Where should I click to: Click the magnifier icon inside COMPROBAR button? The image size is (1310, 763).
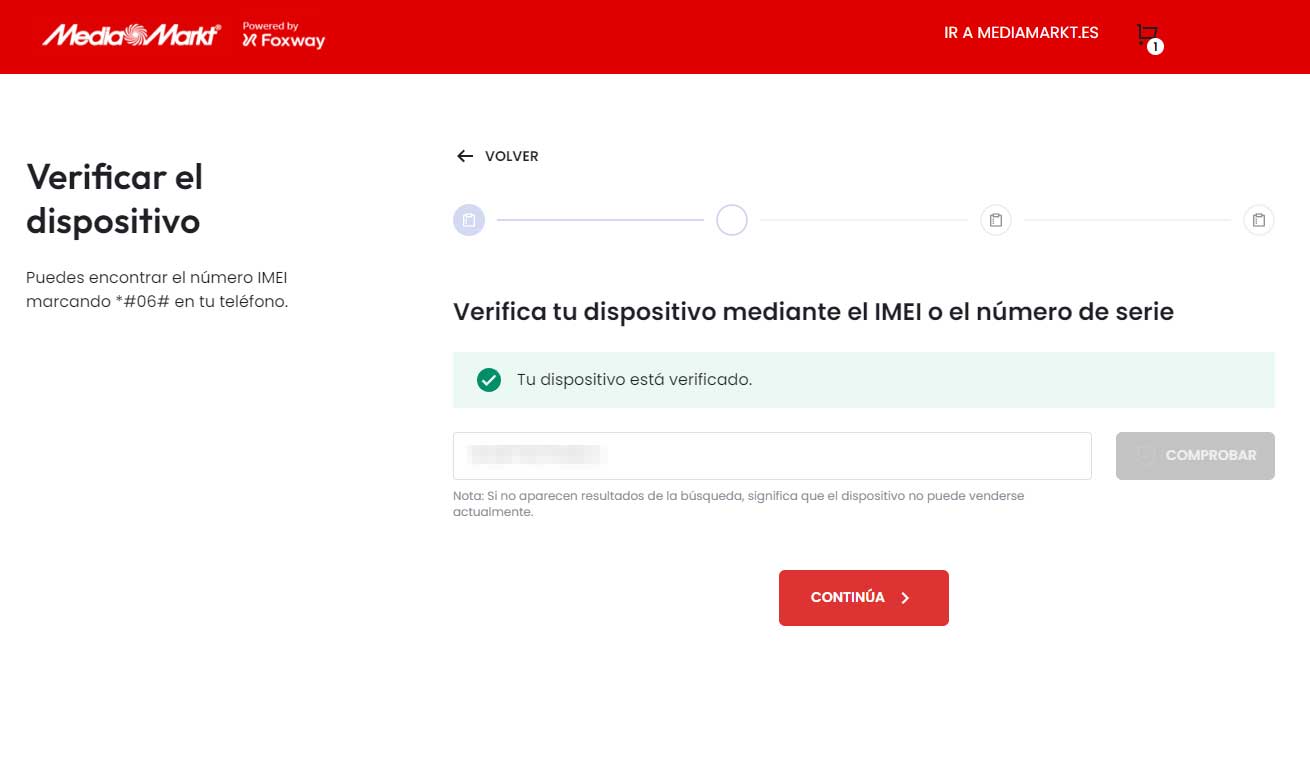tap(1144, 455)
